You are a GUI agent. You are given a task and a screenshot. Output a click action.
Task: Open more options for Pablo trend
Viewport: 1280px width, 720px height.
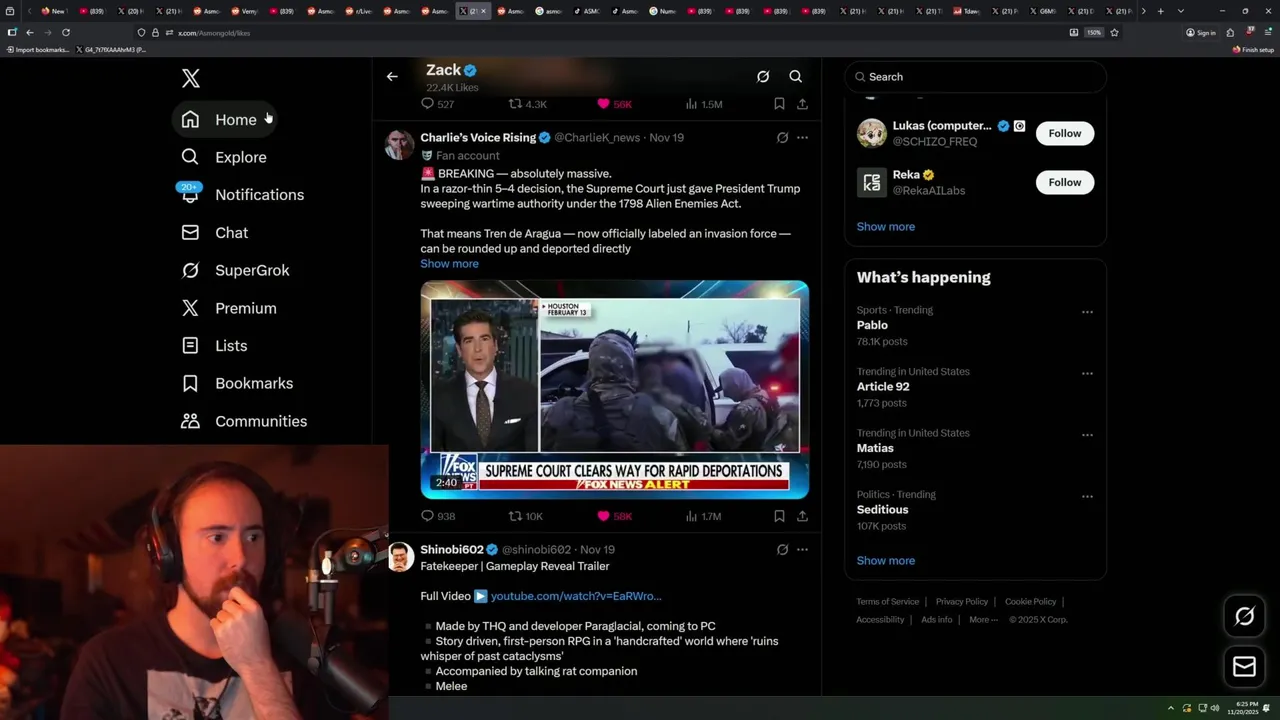tap(1087, 312)
